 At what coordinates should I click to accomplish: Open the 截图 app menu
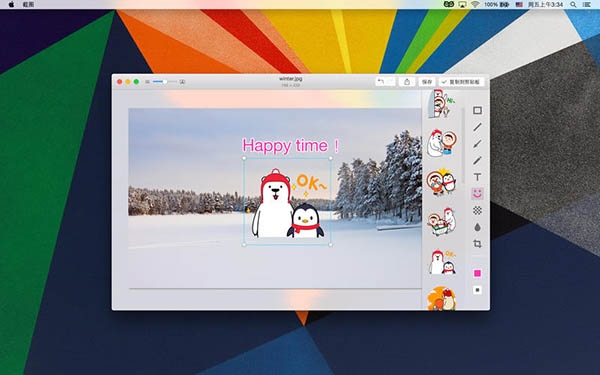pos(28,5)
